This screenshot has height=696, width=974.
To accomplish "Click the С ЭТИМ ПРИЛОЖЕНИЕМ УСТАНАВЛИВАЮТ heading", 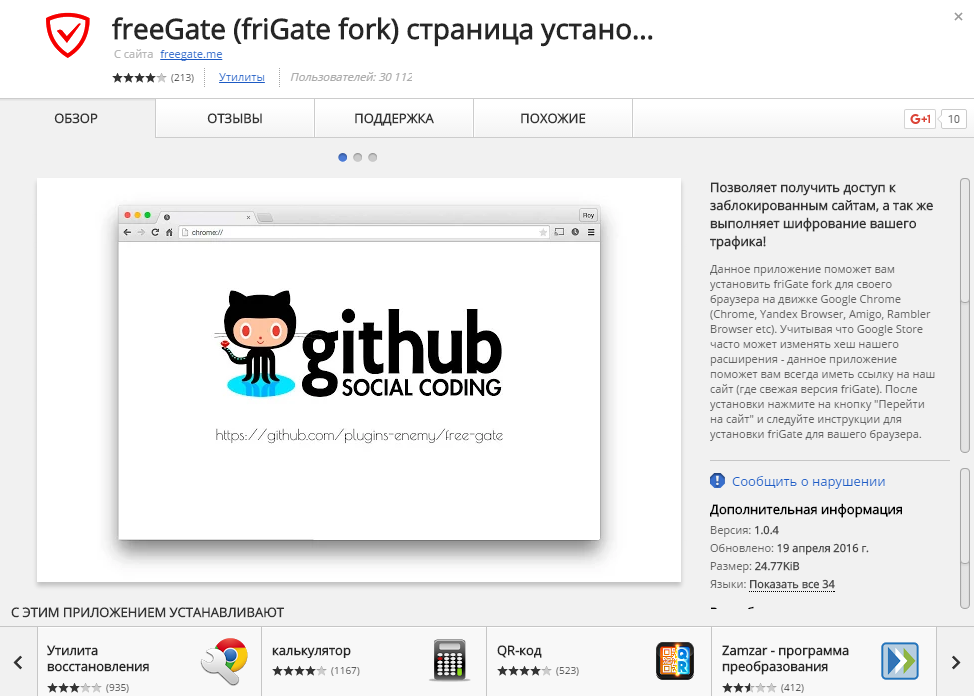I will tap(147, 612).
